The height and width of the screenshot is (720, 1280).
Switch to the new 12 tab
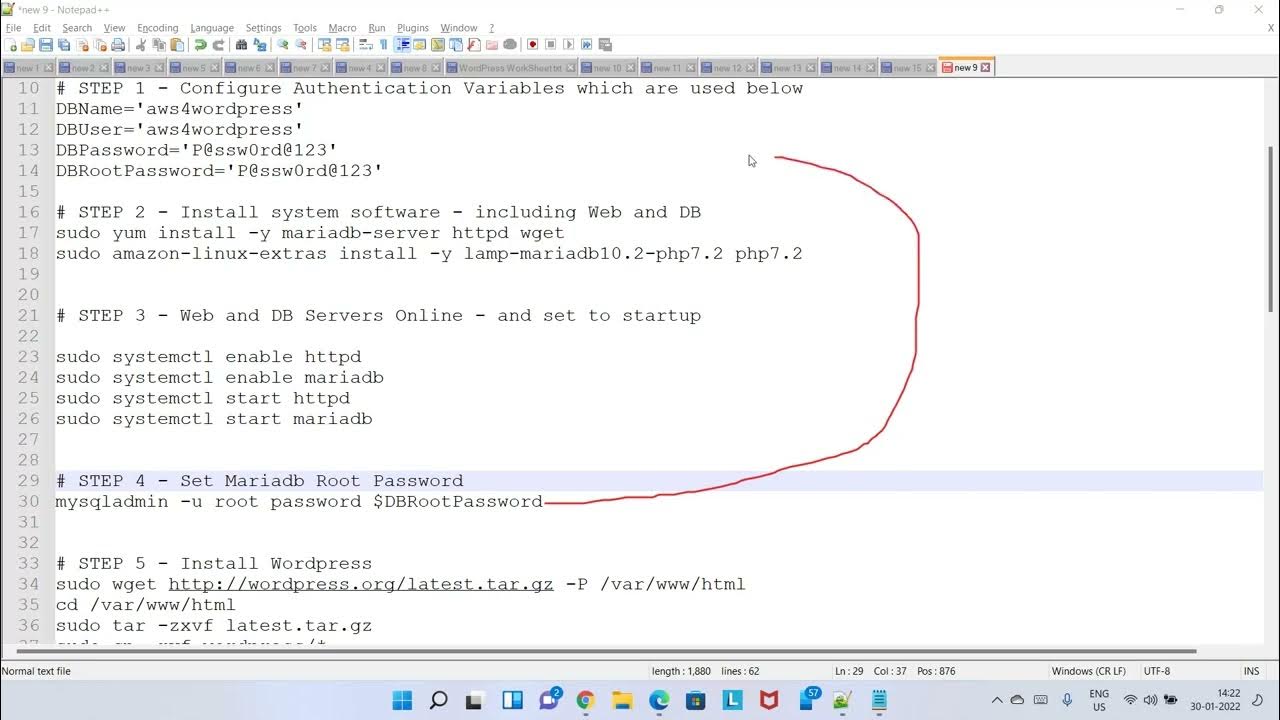coord(728,68)
